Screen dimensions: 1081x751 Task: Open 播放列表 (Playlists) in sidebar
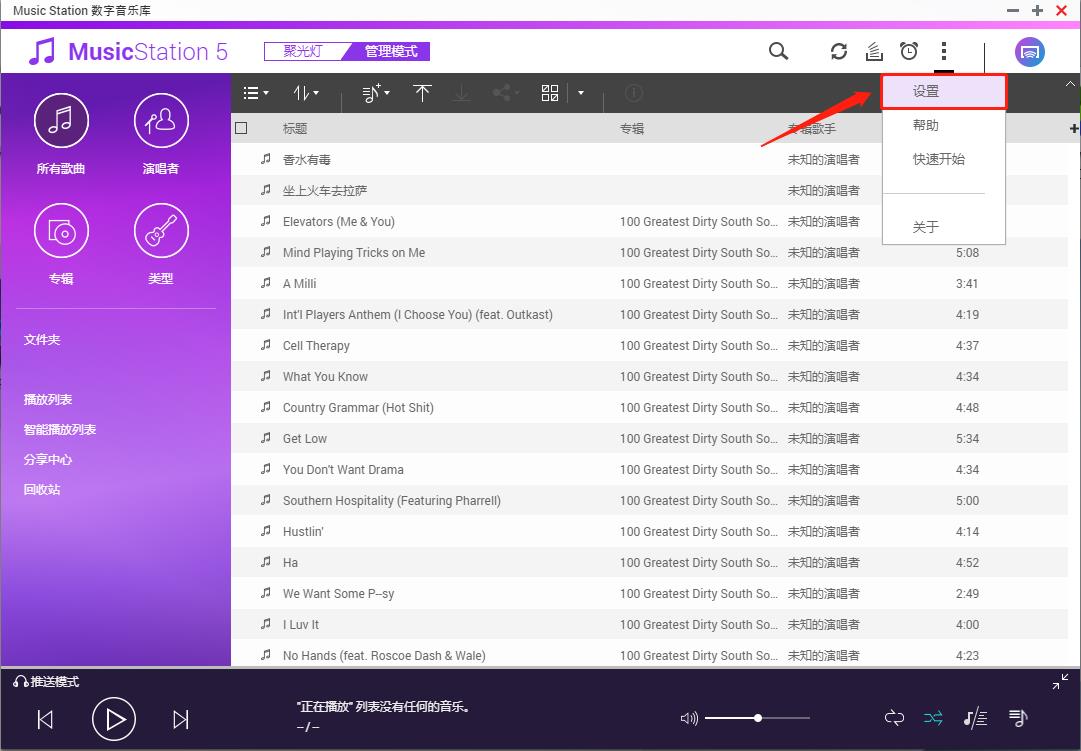click(48, 399)
